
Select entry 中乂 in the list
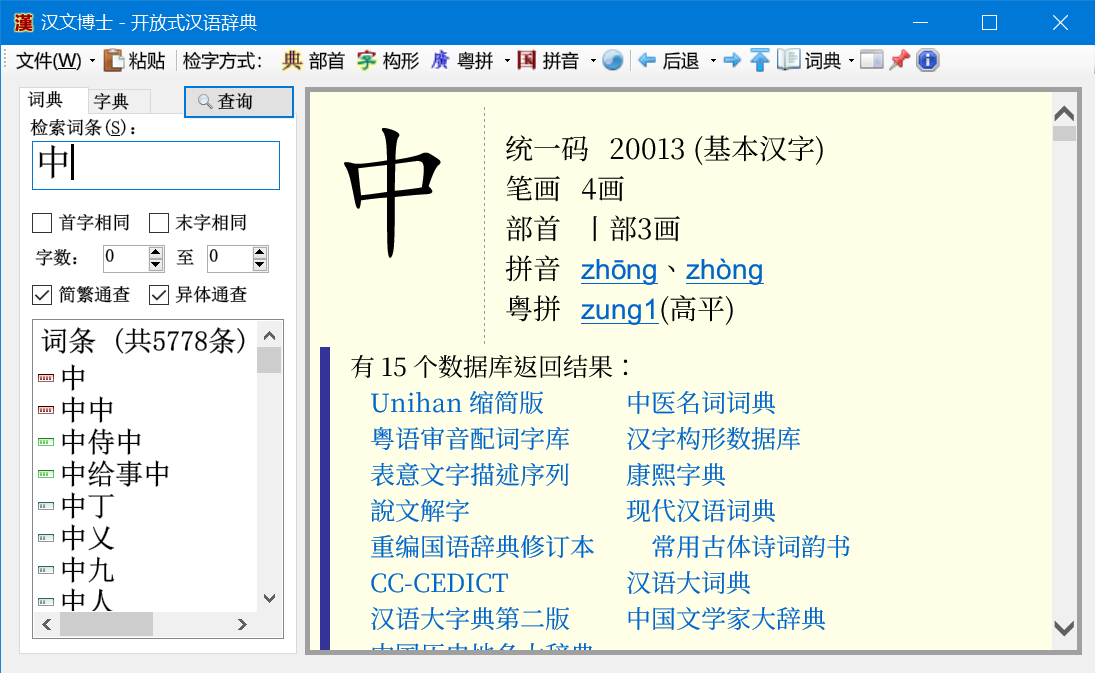click(88, 538)
